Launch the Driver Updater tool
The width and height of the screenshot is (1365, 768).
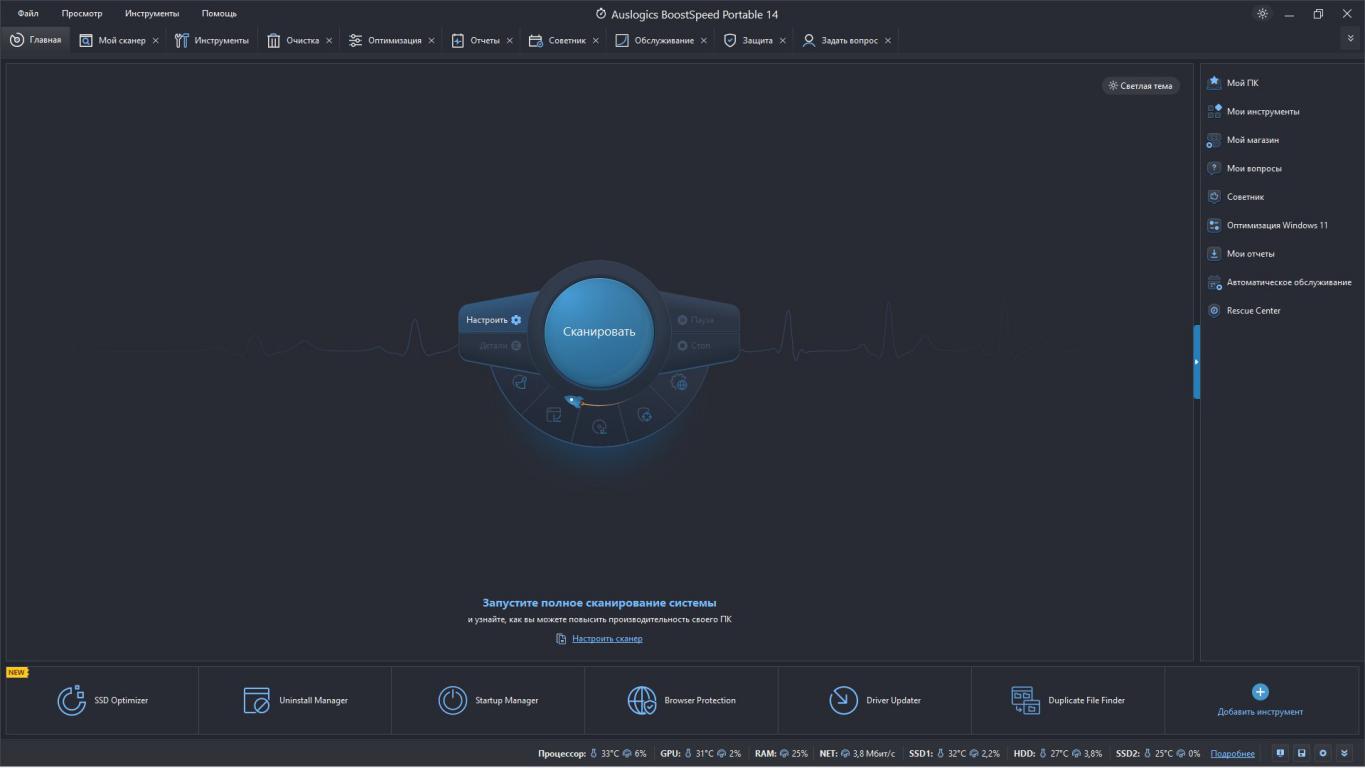[x=874, y=700]
